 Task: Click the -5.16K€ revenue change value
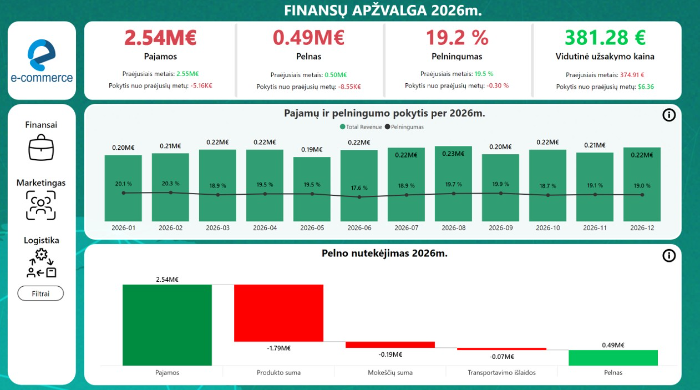pyautogui.click(x=201, y=85)
